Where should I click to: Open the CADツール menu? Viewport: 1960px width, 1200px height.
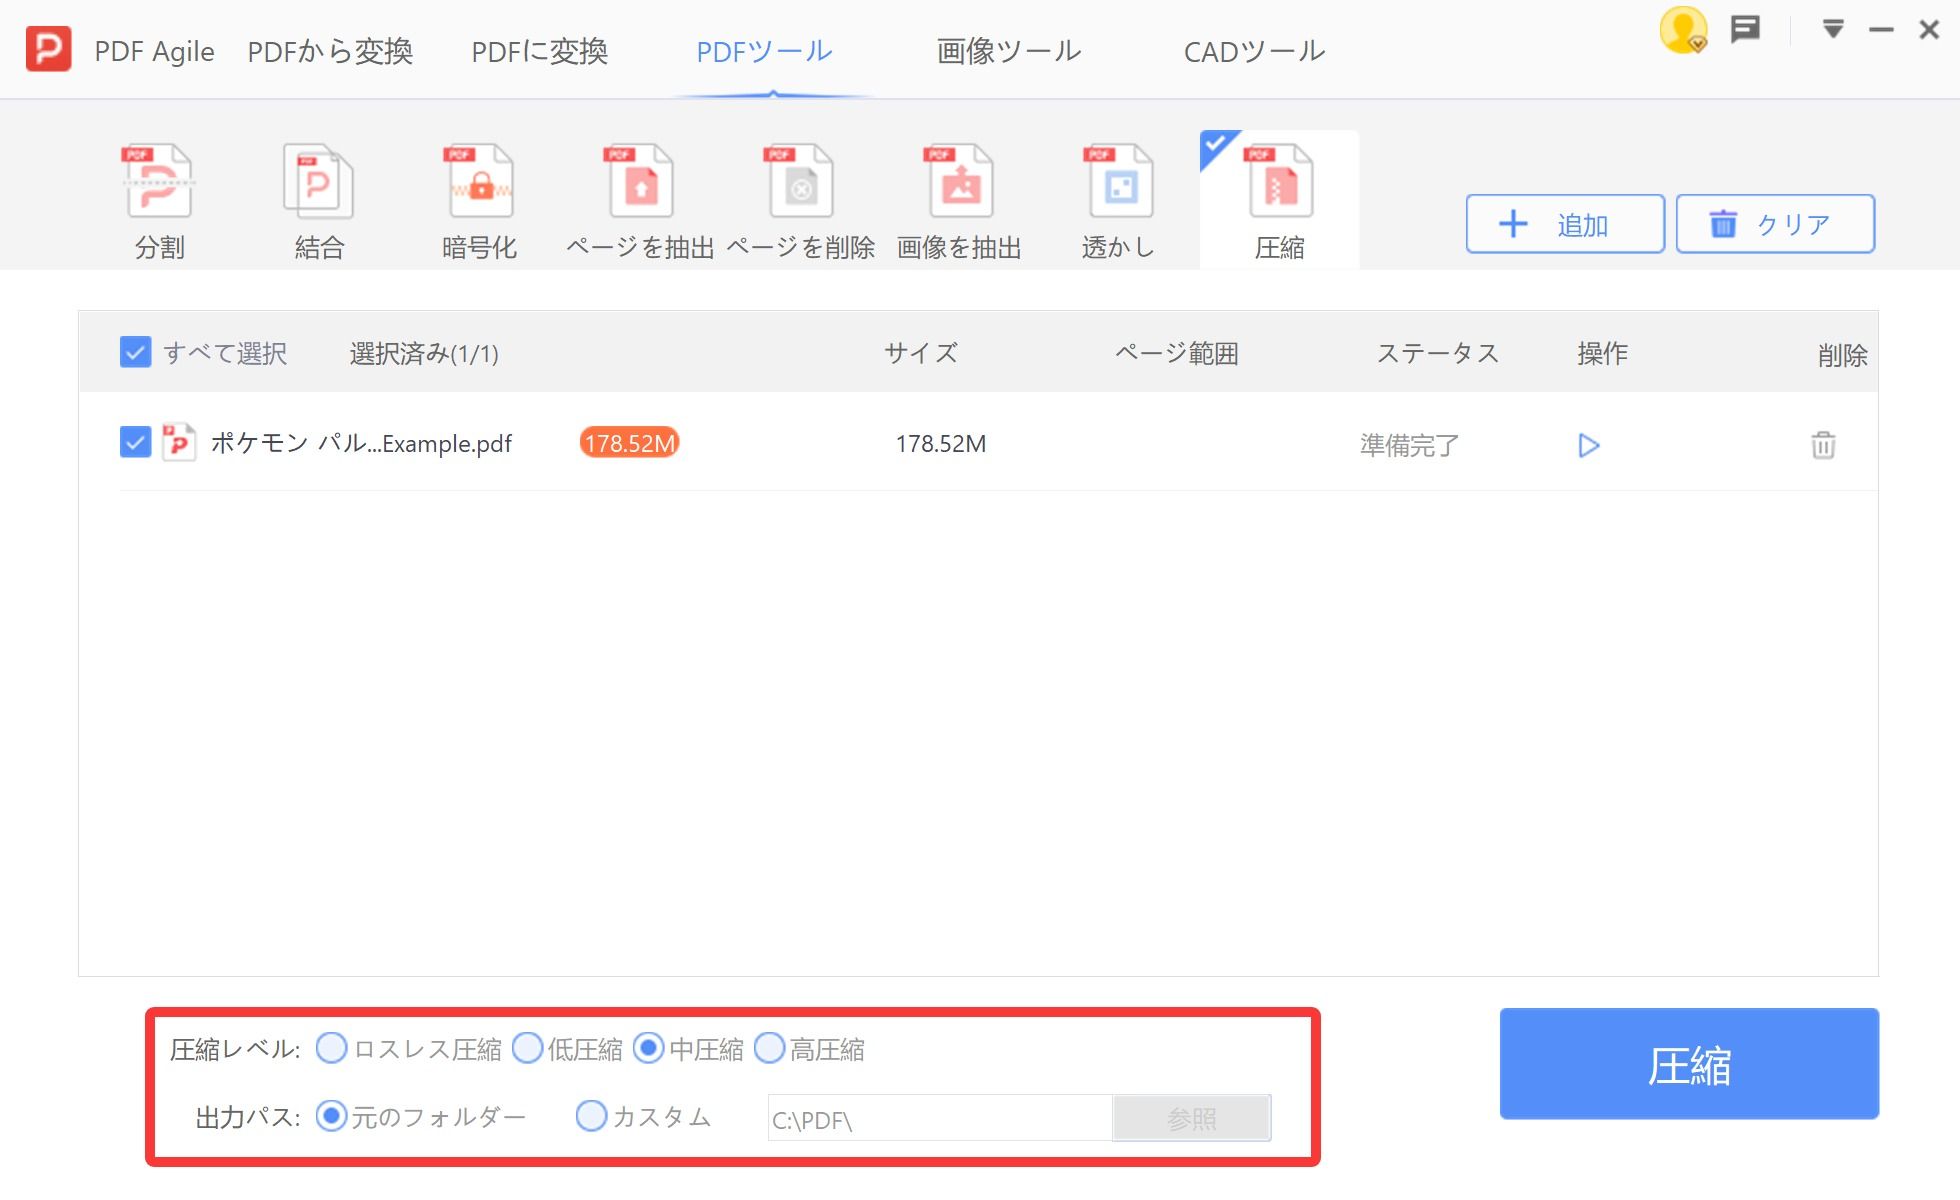tap(1254, 50)
